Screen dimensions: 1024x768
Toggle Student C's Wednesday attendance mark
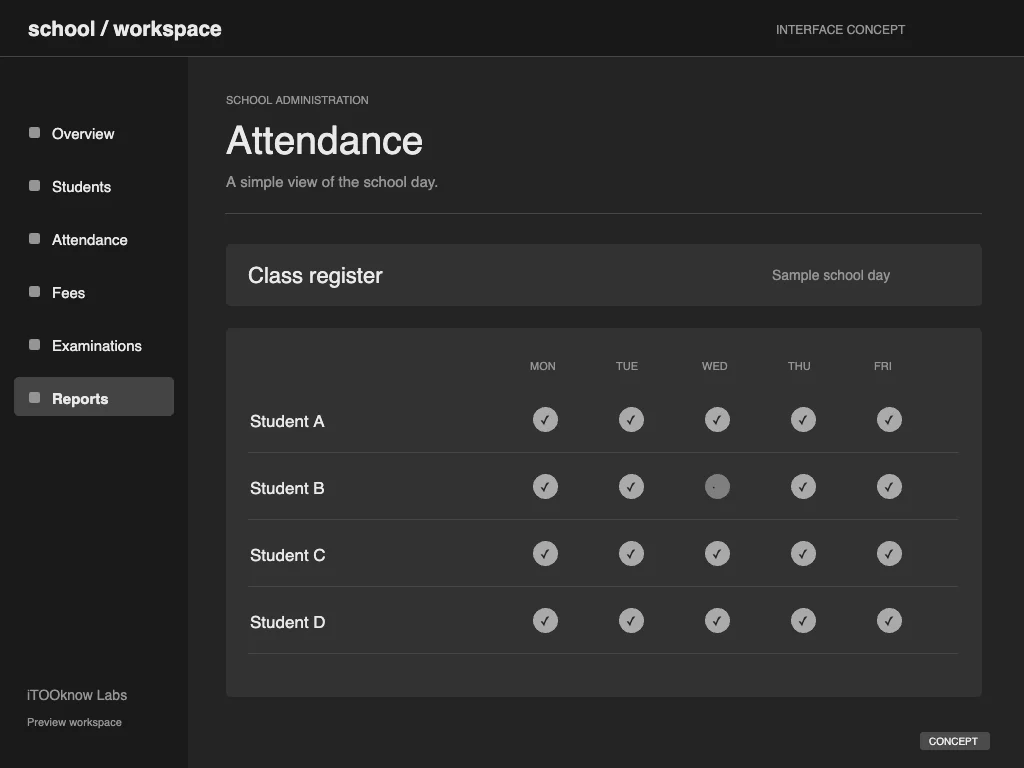717,554
